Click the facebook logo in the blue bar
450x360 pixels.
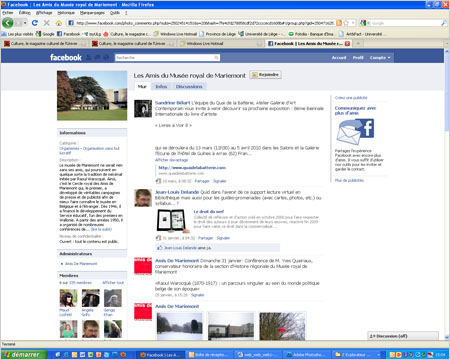66,57
